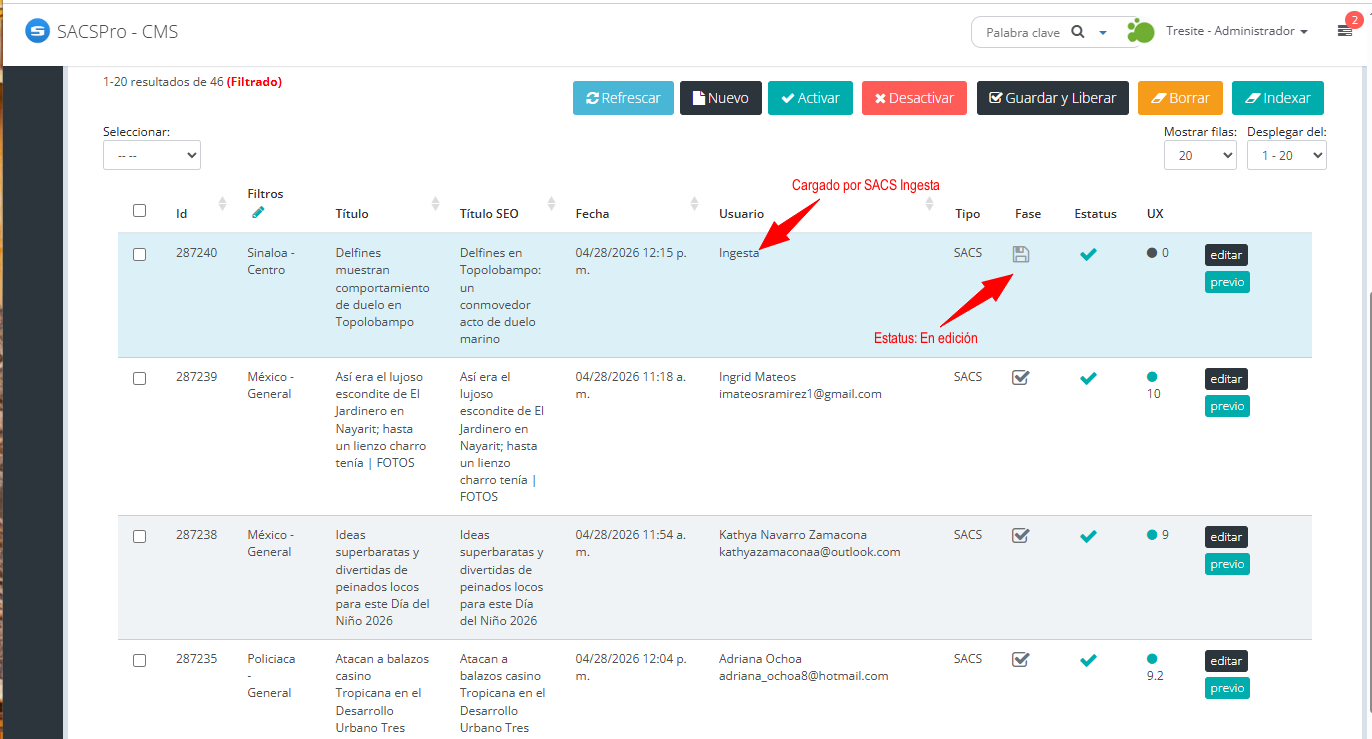Click editar for row 287239
The image size is (1372, 739).
click(x=1226, y=379)
